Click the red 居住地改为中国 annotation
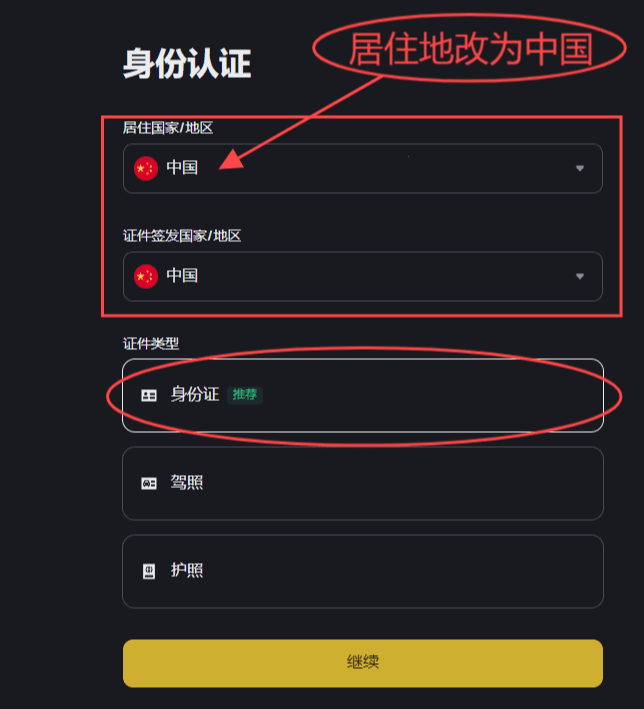 coord(470,48)
